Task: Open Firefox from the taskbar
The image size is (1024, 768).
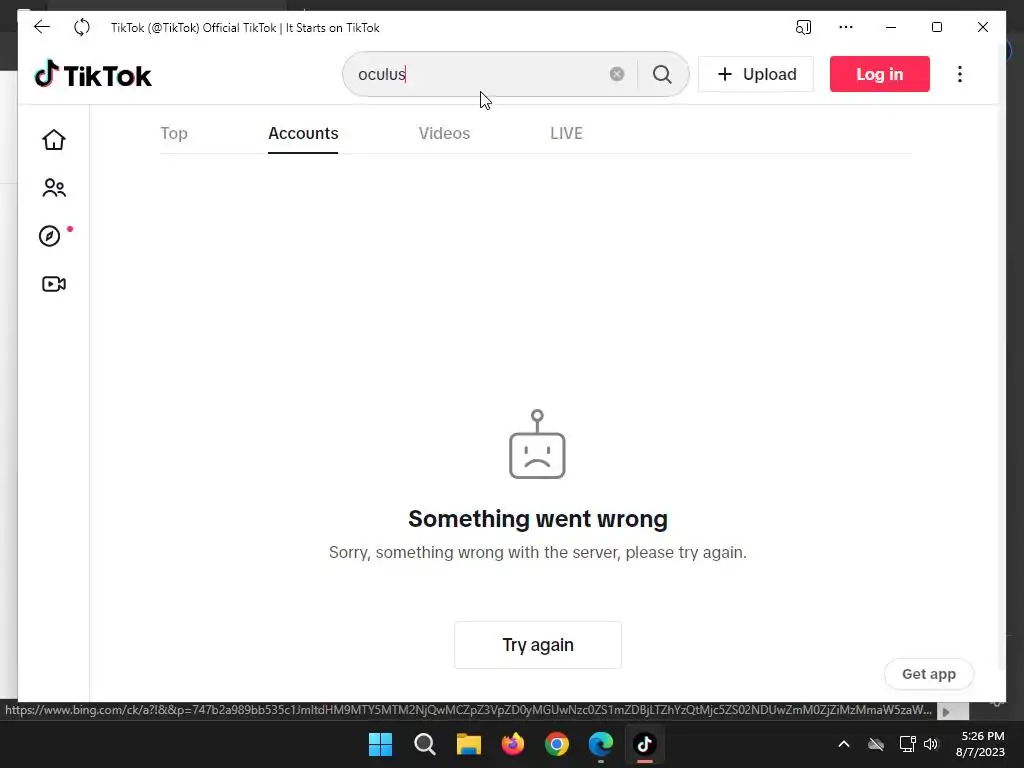Action: (x=513, y=744)
